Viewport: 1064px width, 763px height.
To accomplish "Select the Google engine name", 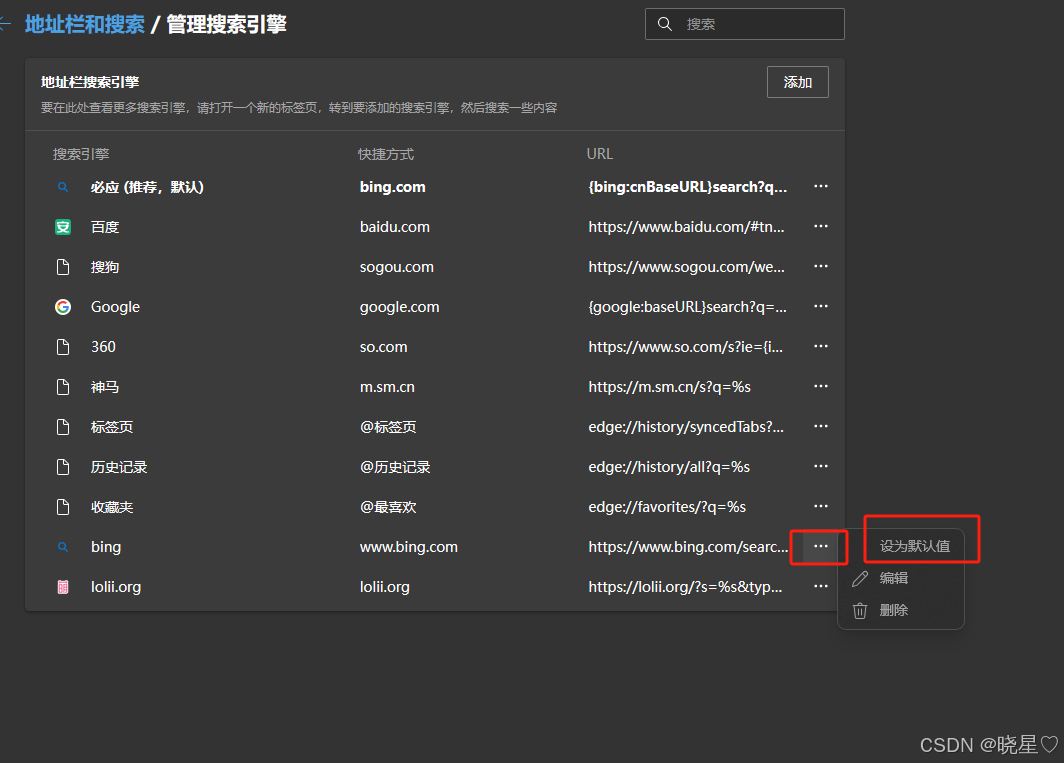I will [115, 307].
